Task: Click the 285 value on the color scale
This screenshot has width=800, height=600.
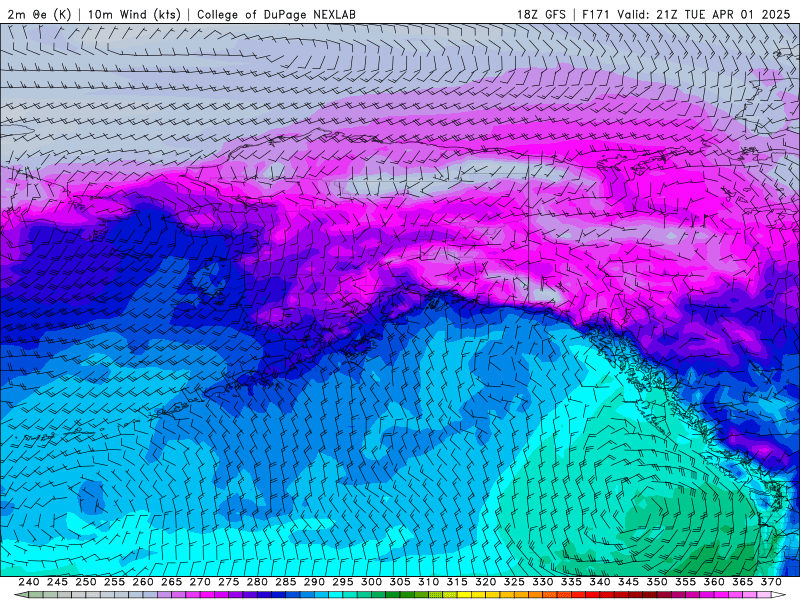Action: click(286, 582)
